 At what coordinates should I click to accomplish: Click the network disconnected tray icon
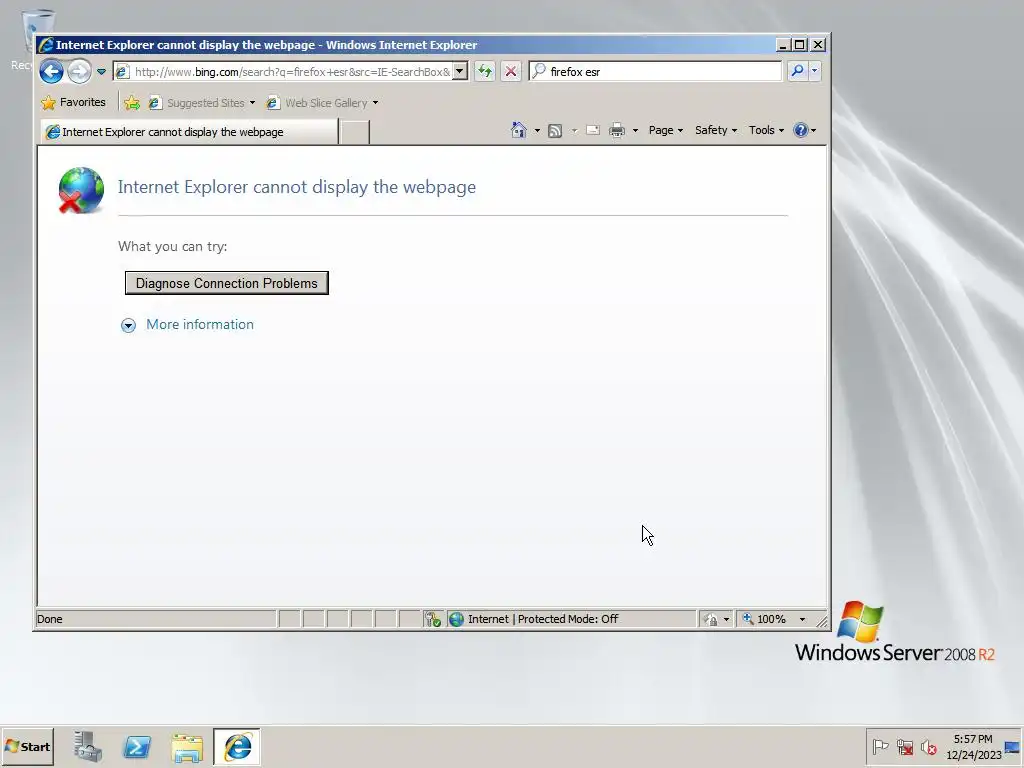[904, 746]
